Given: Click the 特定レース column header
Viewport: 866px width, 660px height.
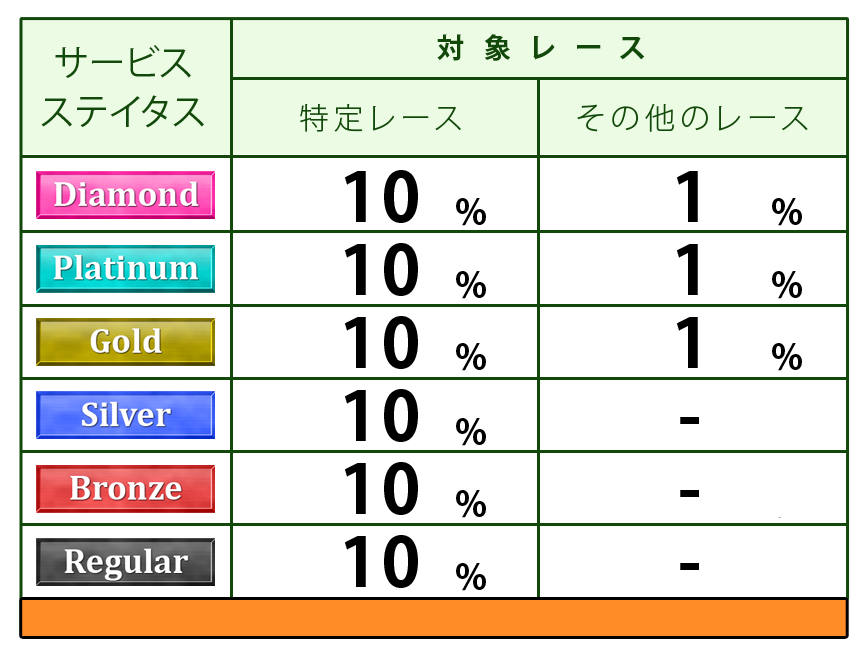Looking at the screenshot, I should (x=382, y=118).
